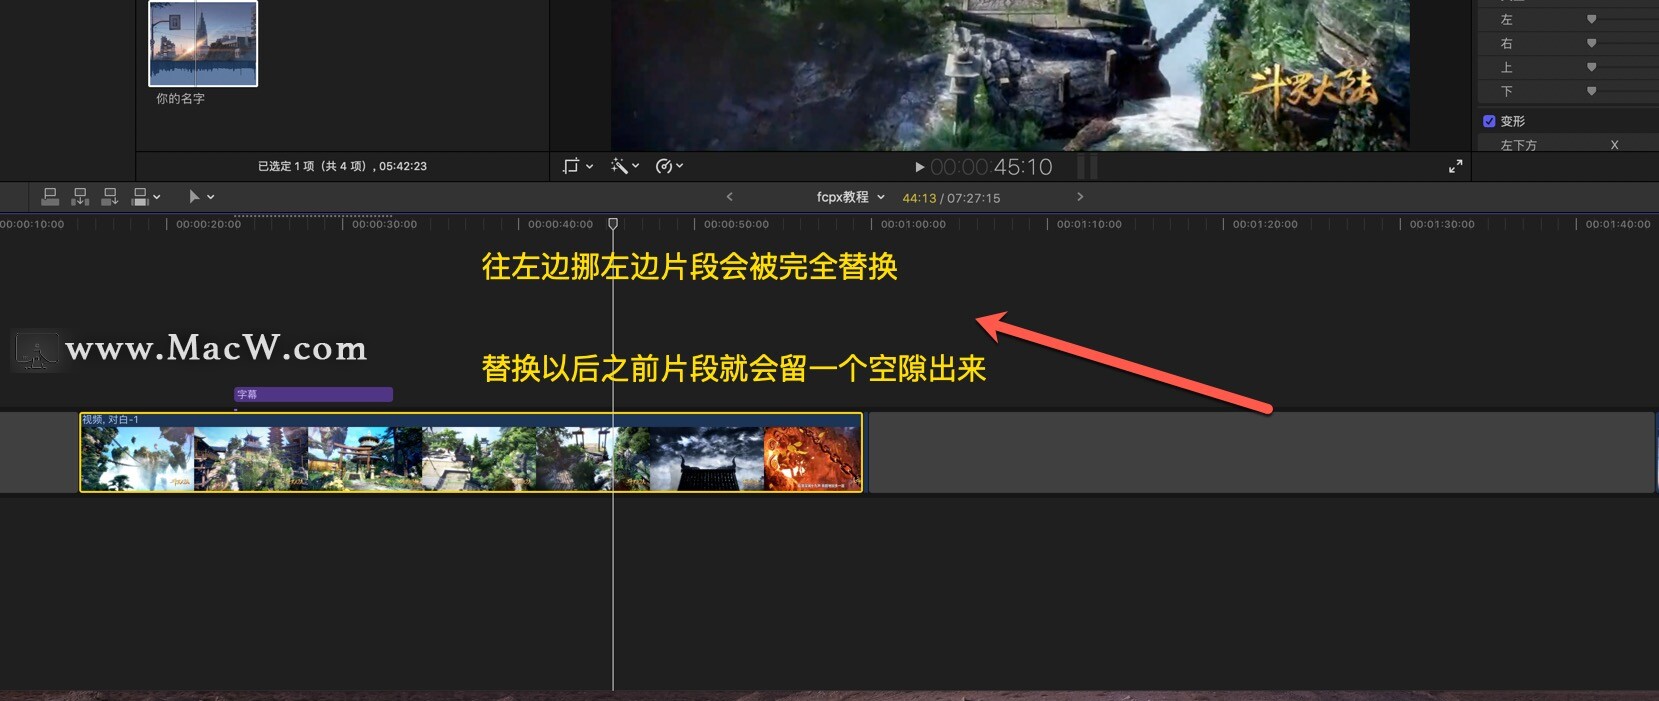Click the viewer timecode 45:10 display
The width and height of the screenshot is (1659, 701).
pos(991,167)
